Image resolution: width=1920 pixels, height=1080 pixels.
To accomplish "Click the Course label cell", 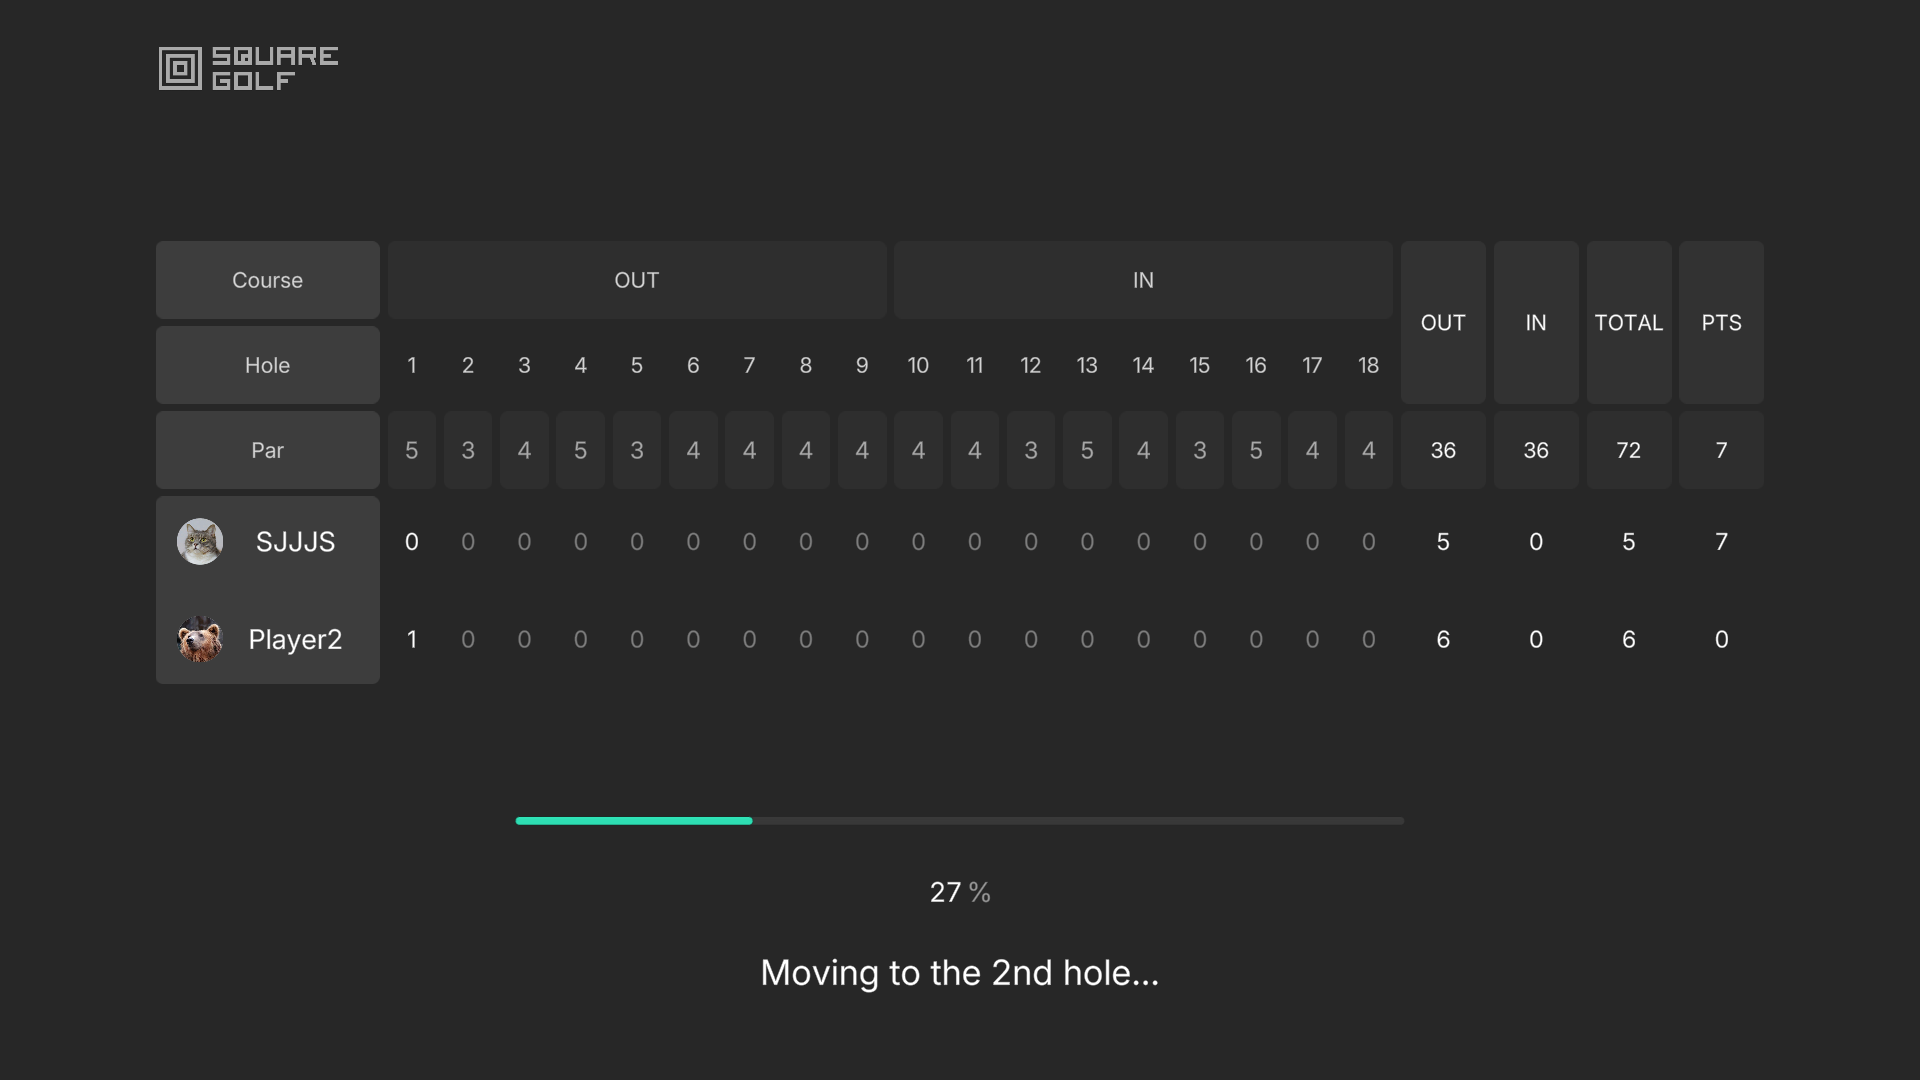I will [267, 280].
